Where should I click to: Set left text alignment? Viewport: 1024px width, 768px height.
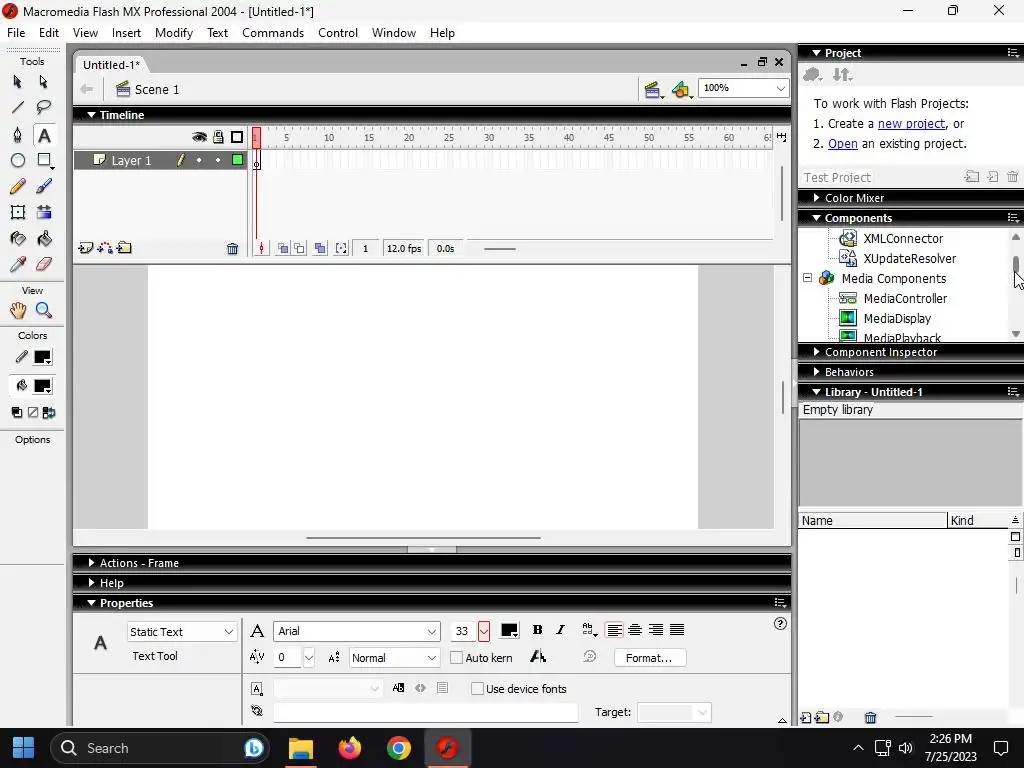click(614, 630)
